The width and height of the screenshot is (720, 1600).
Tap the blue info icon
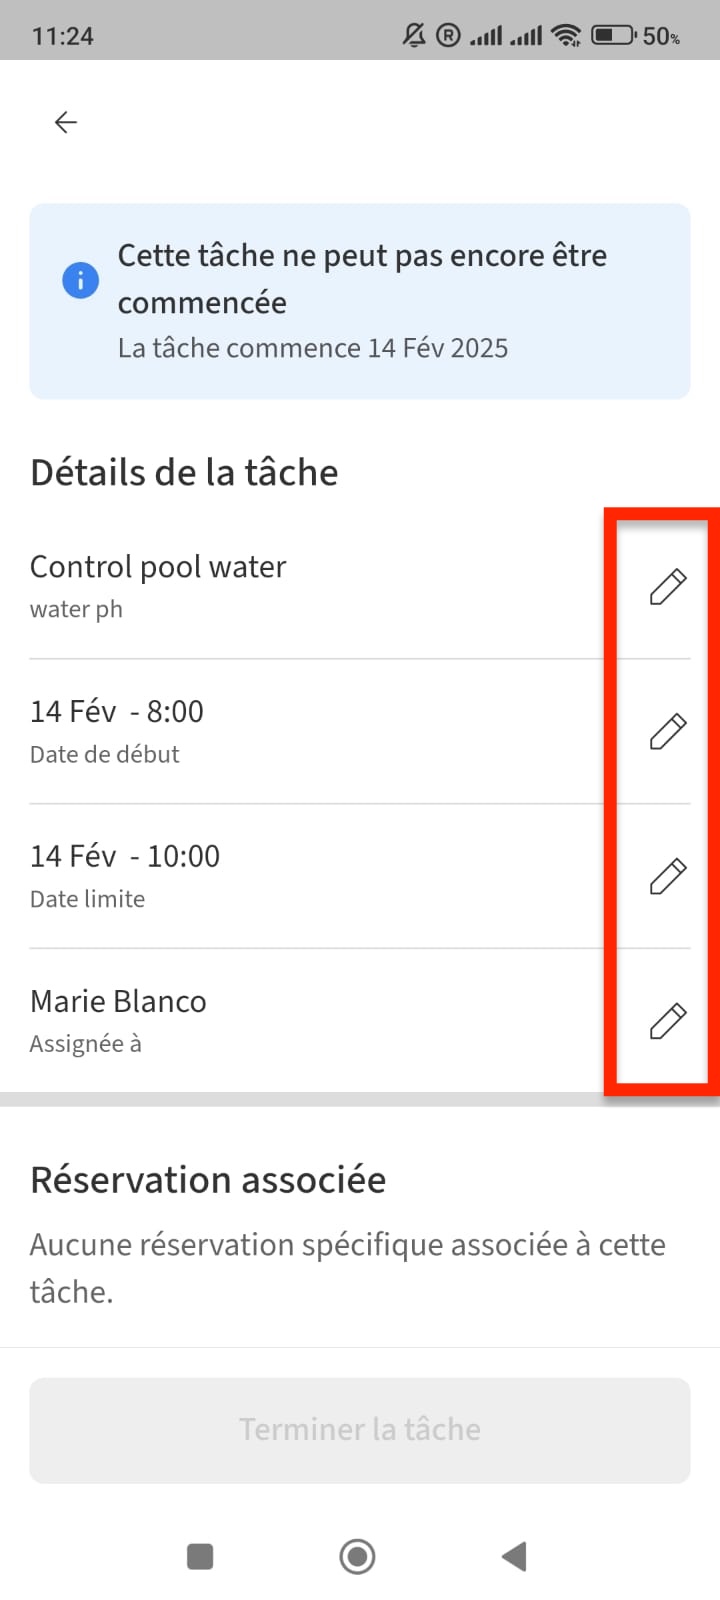tap(81, 280)
